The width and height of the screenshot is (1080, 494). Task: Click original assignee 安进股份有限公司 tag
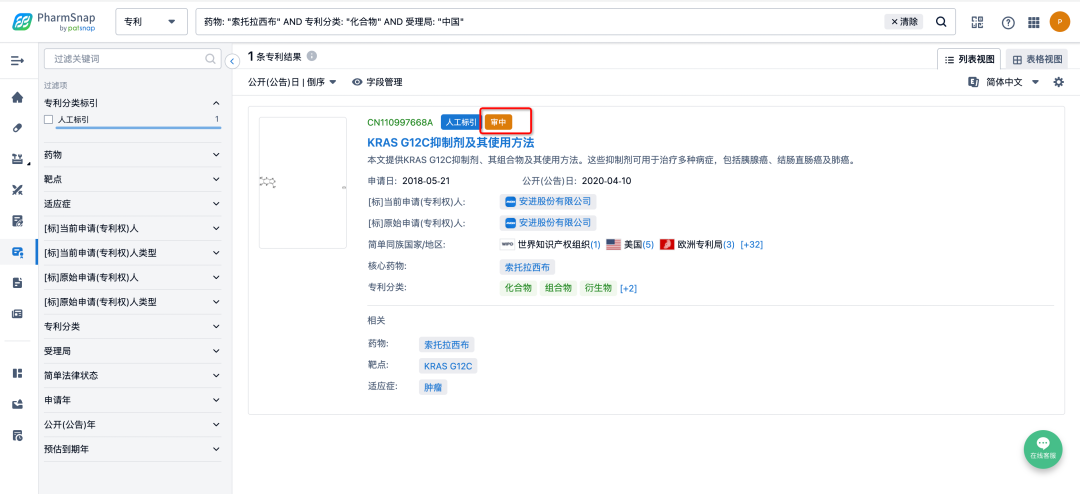point(548,223)
